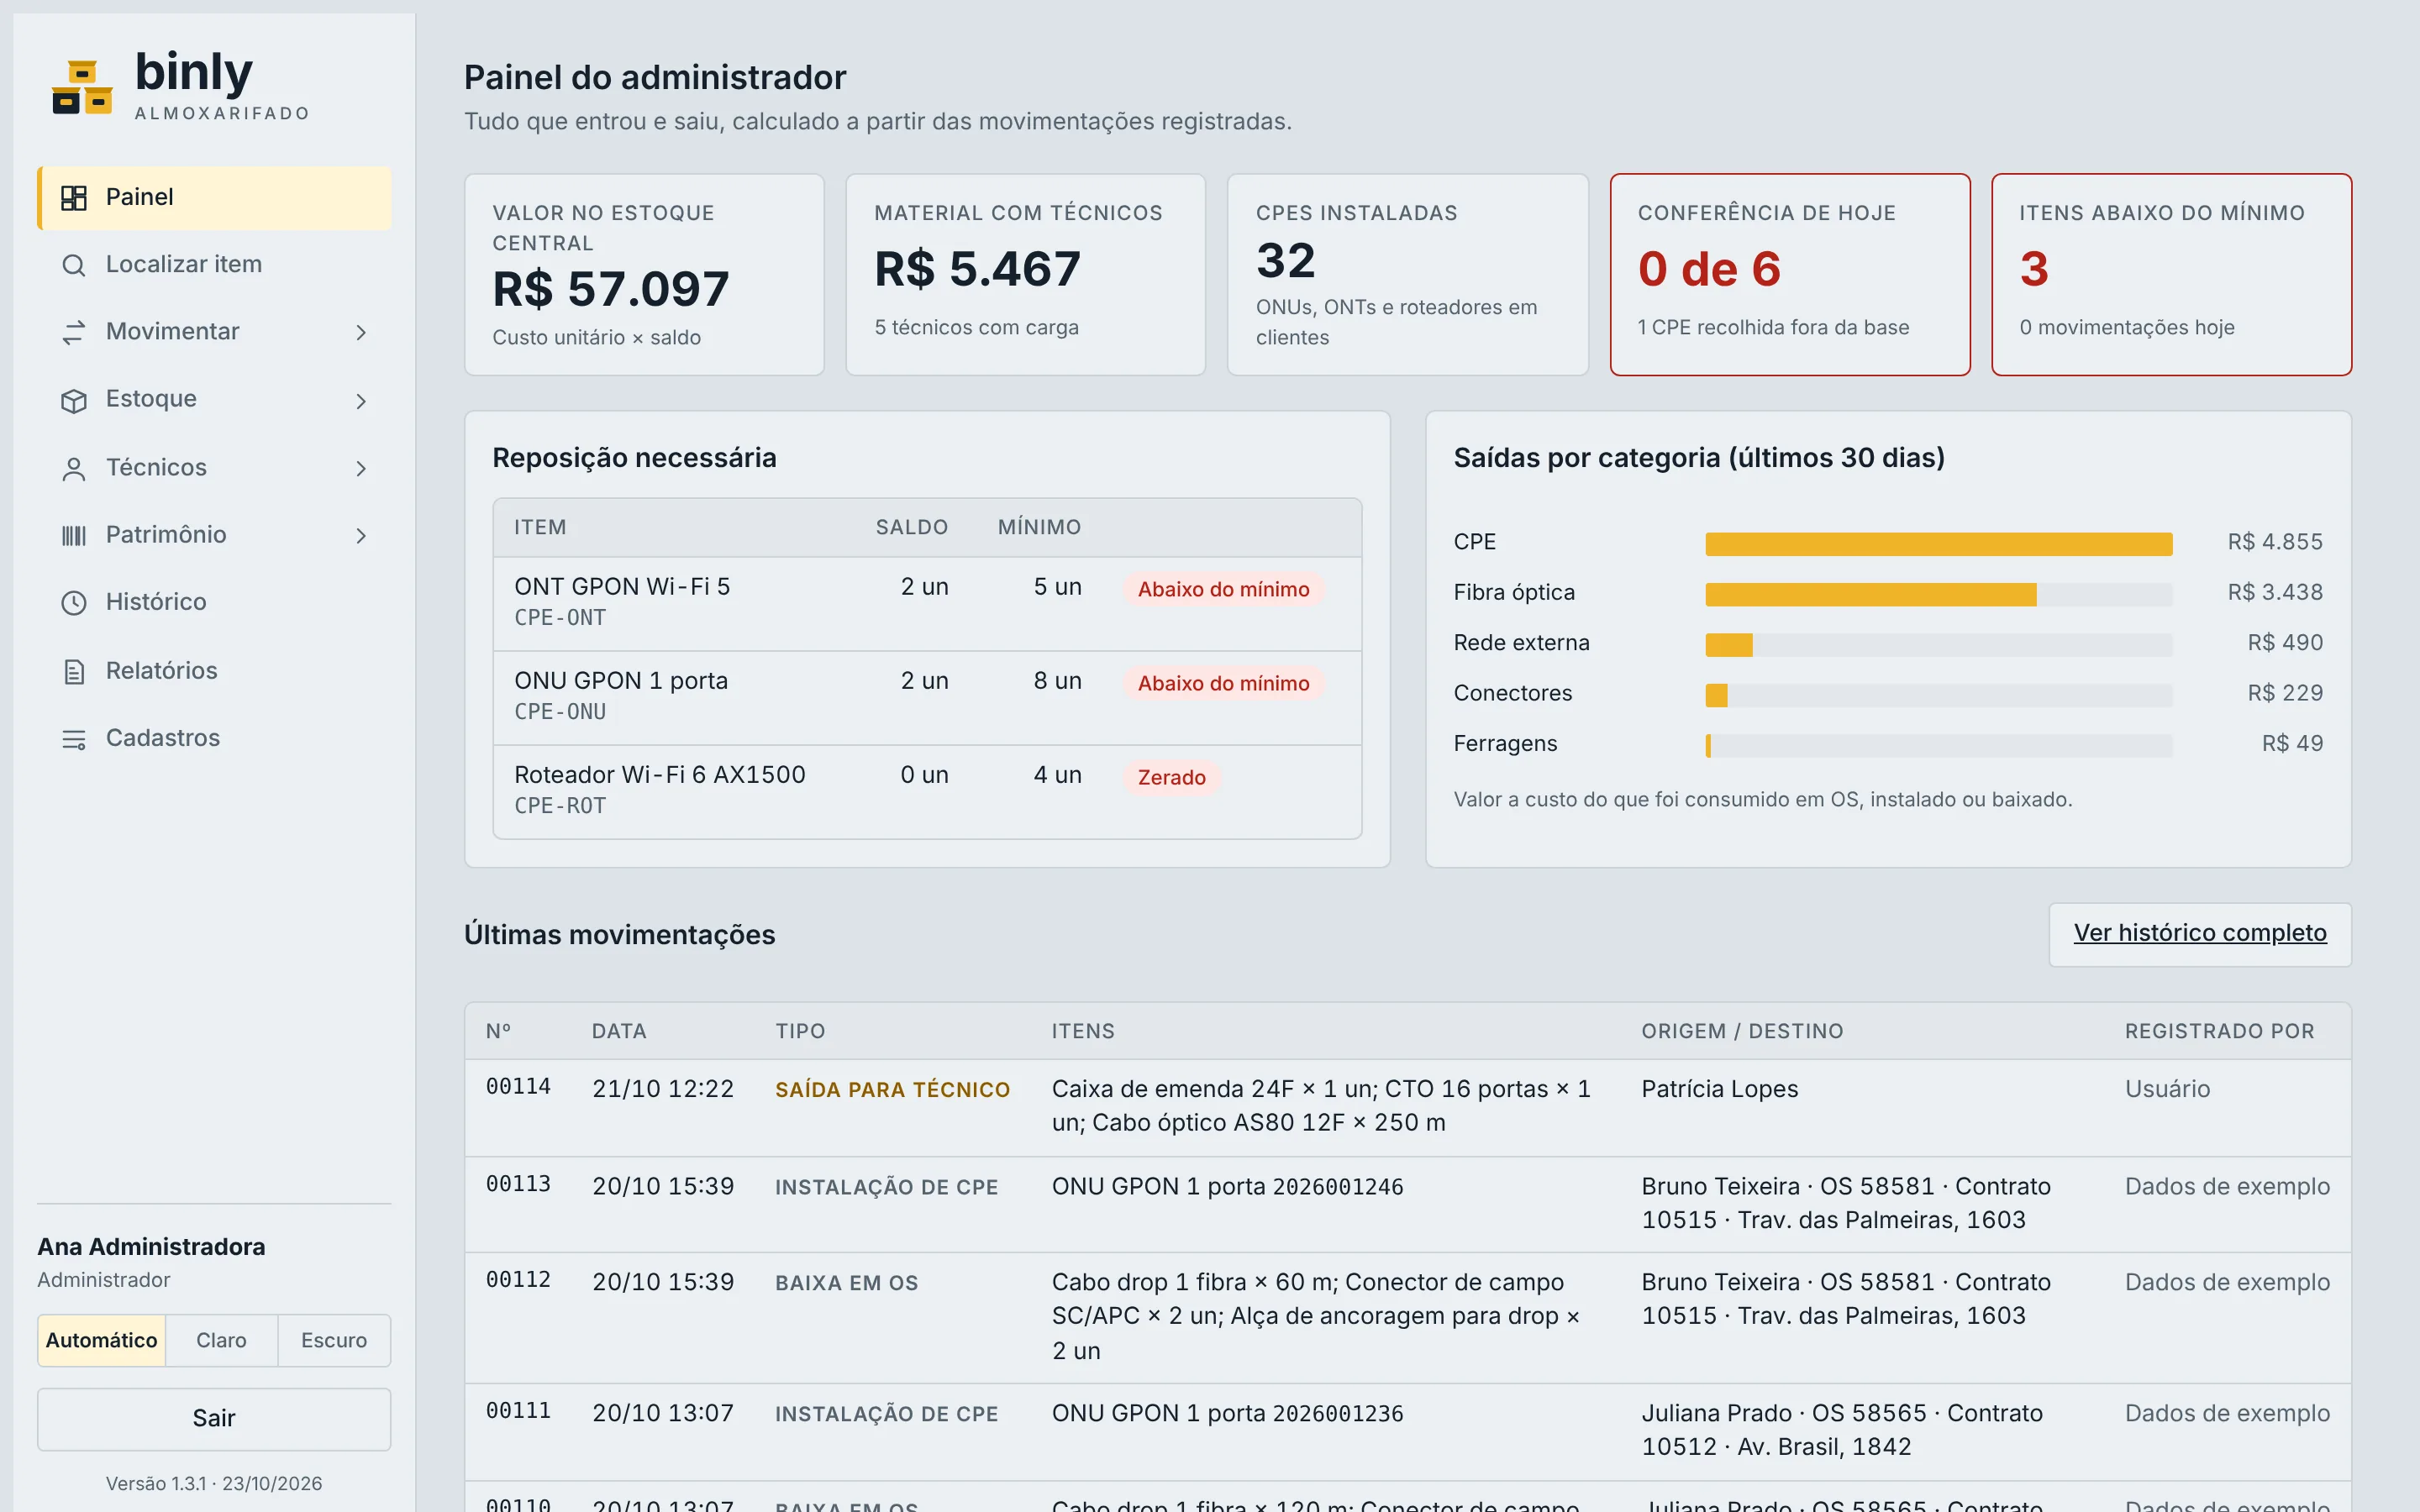Screen dimensions: 2420x1512
Task: Click the Rede externa value R$ 490
Action: (x=2284, y=642)
